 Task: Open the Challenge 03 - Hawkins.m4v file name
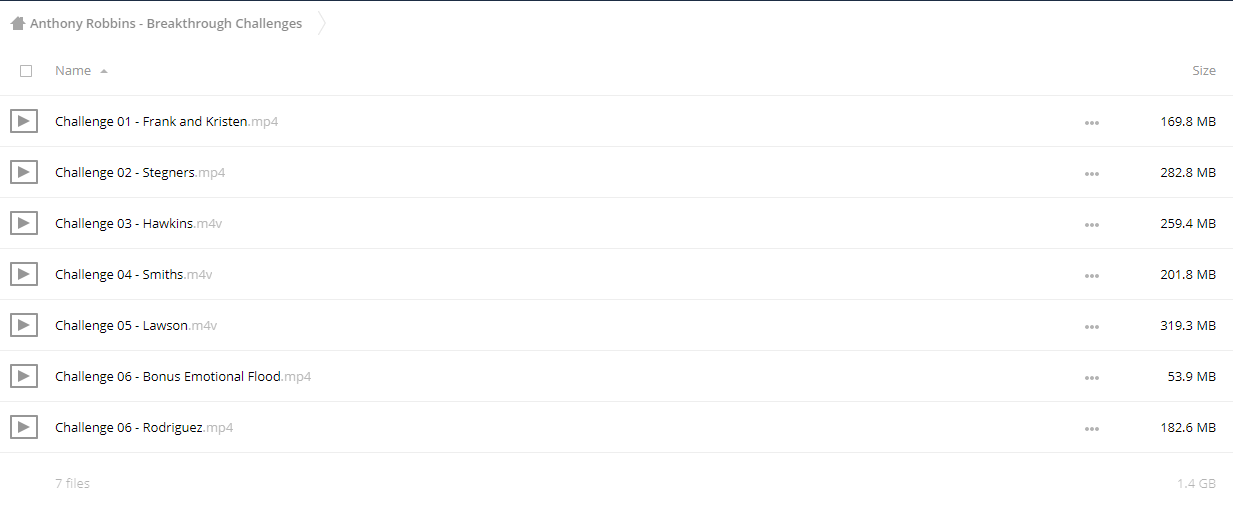(x=138, y=223)
